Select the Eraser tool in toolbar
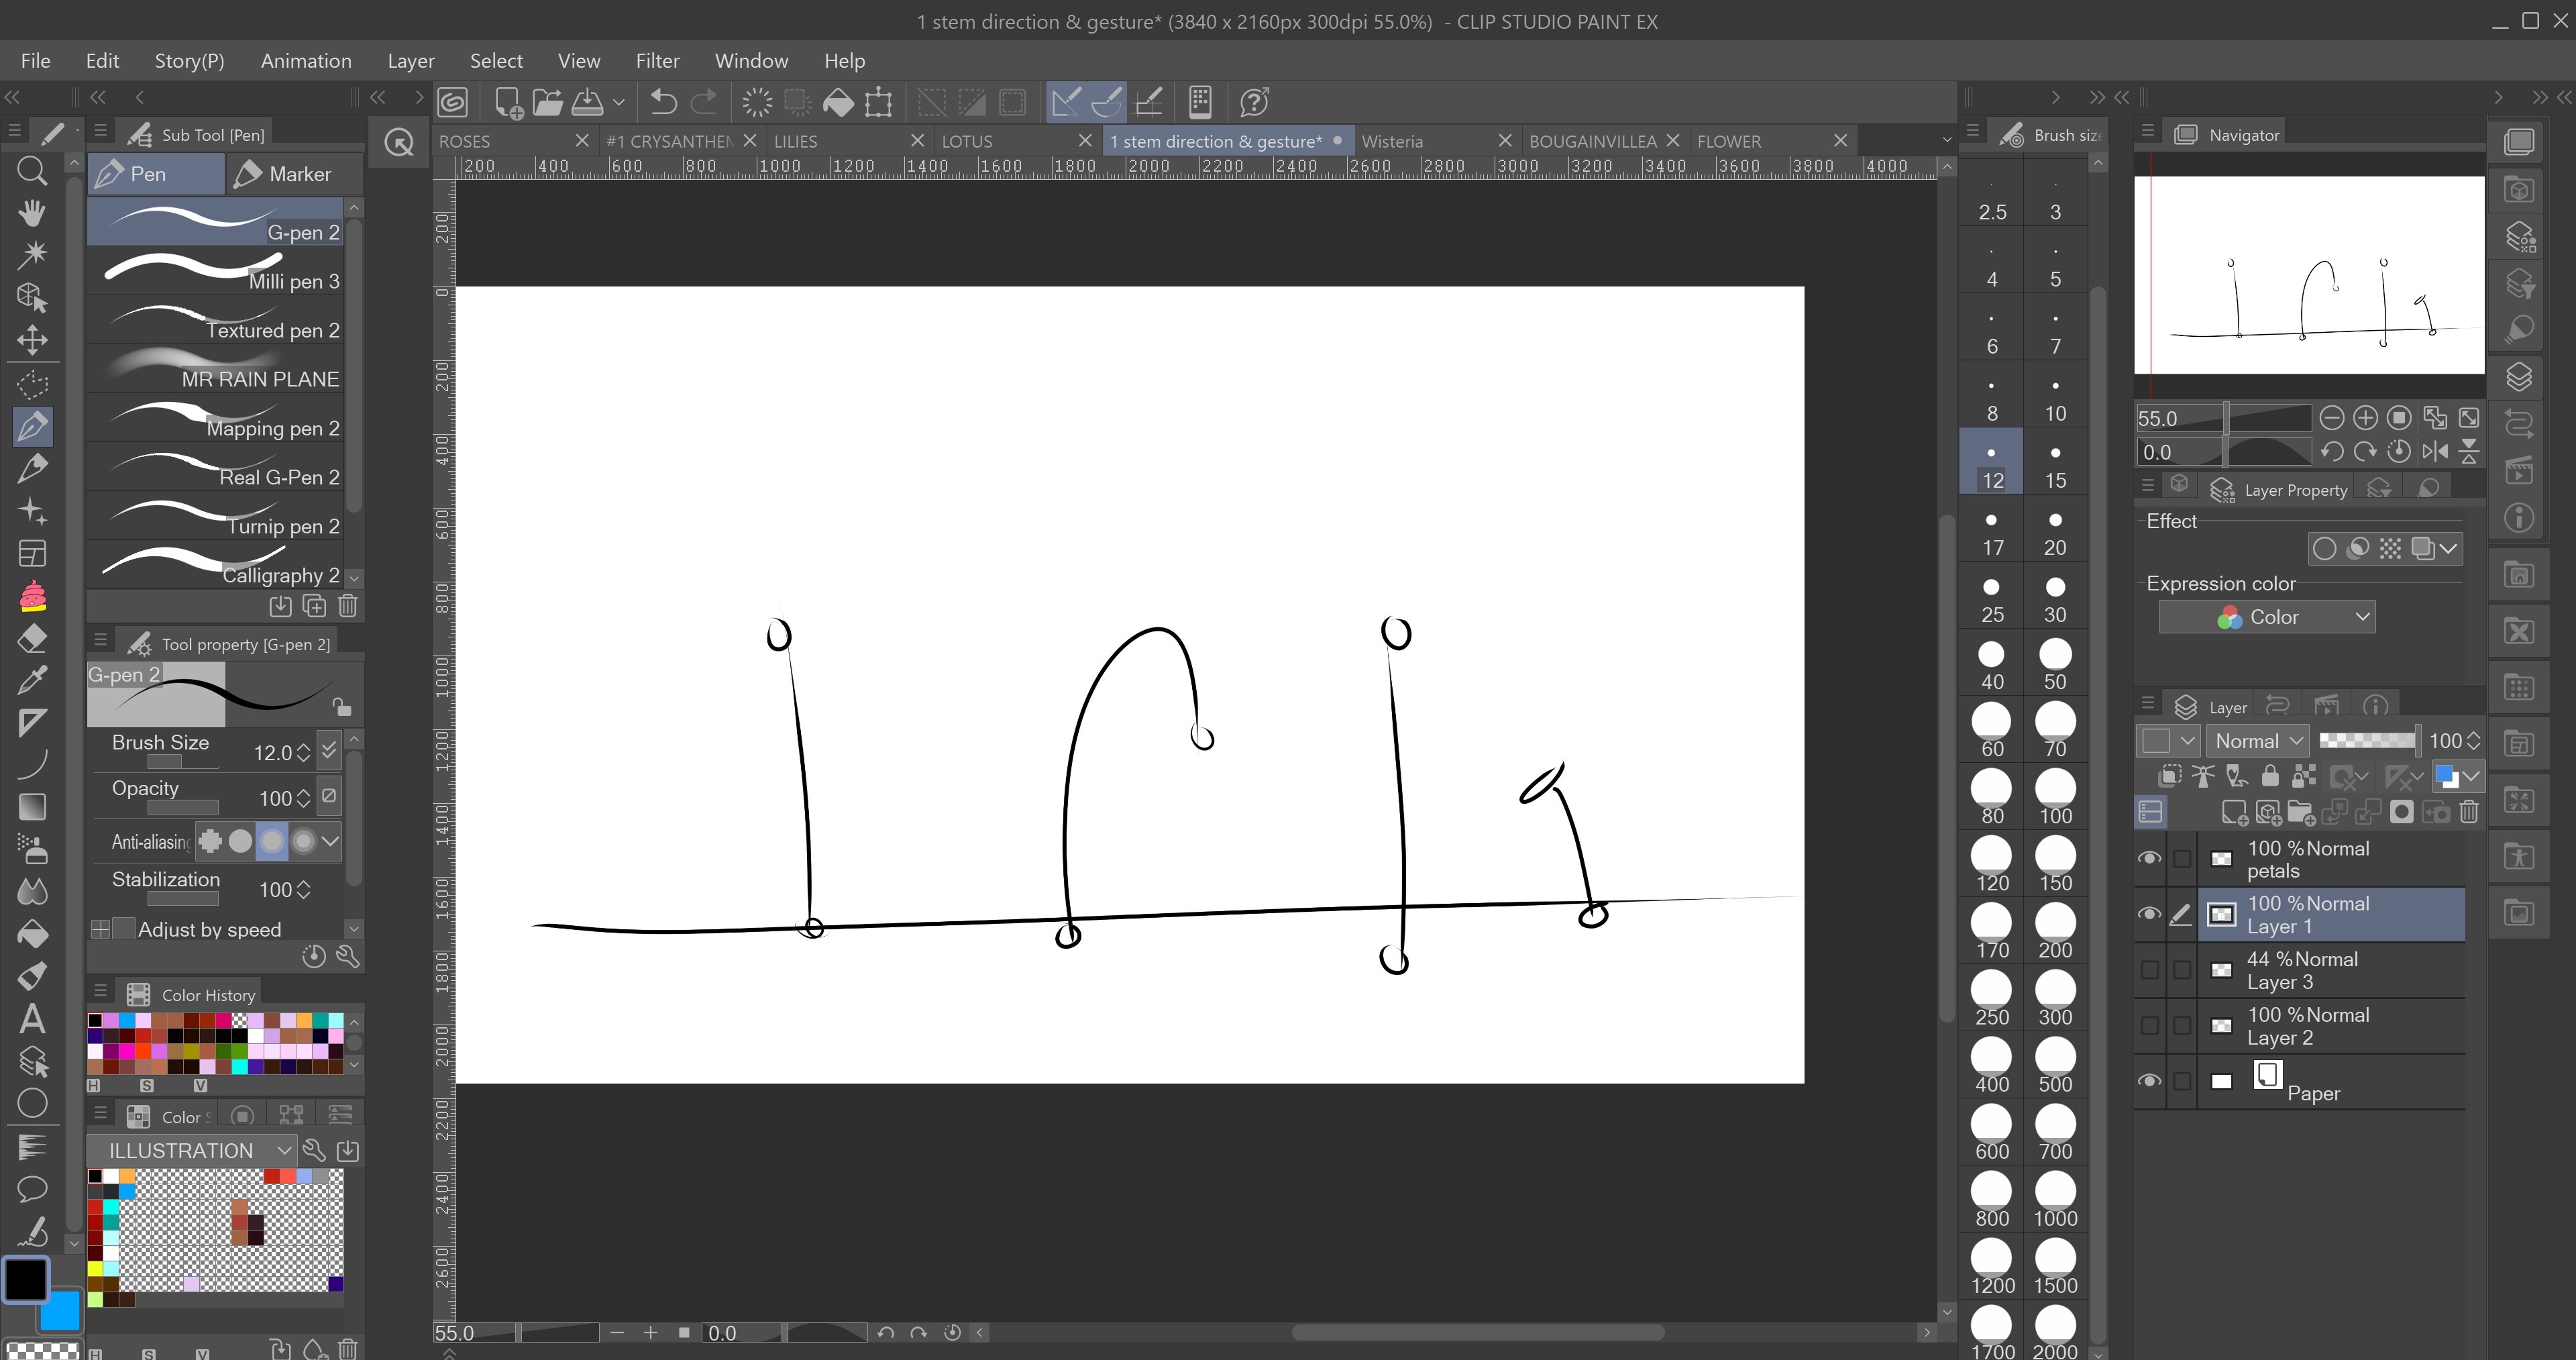 click(32, 638)
